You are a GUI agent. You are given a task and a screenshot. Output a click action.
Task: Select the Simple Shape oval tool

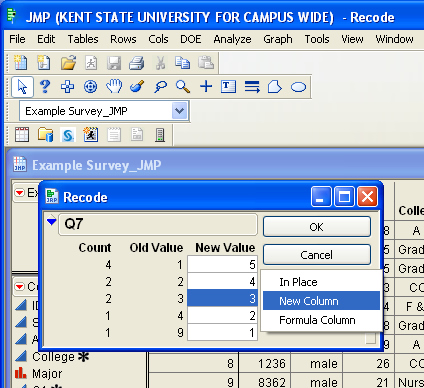tap(298, 87)
